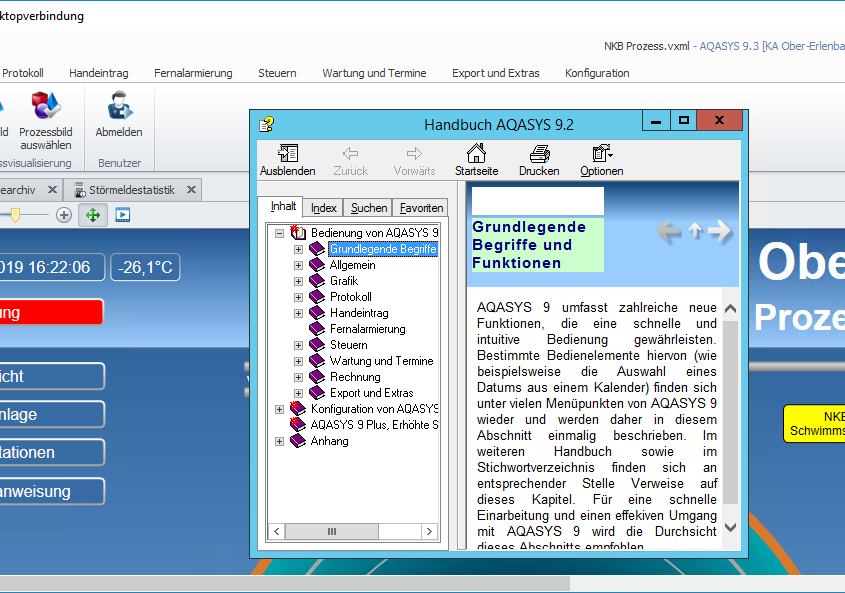Viewport: 845px width, 593px height.
Task: Close the Störmeldestatistik tab
Action: click(191, 190)
